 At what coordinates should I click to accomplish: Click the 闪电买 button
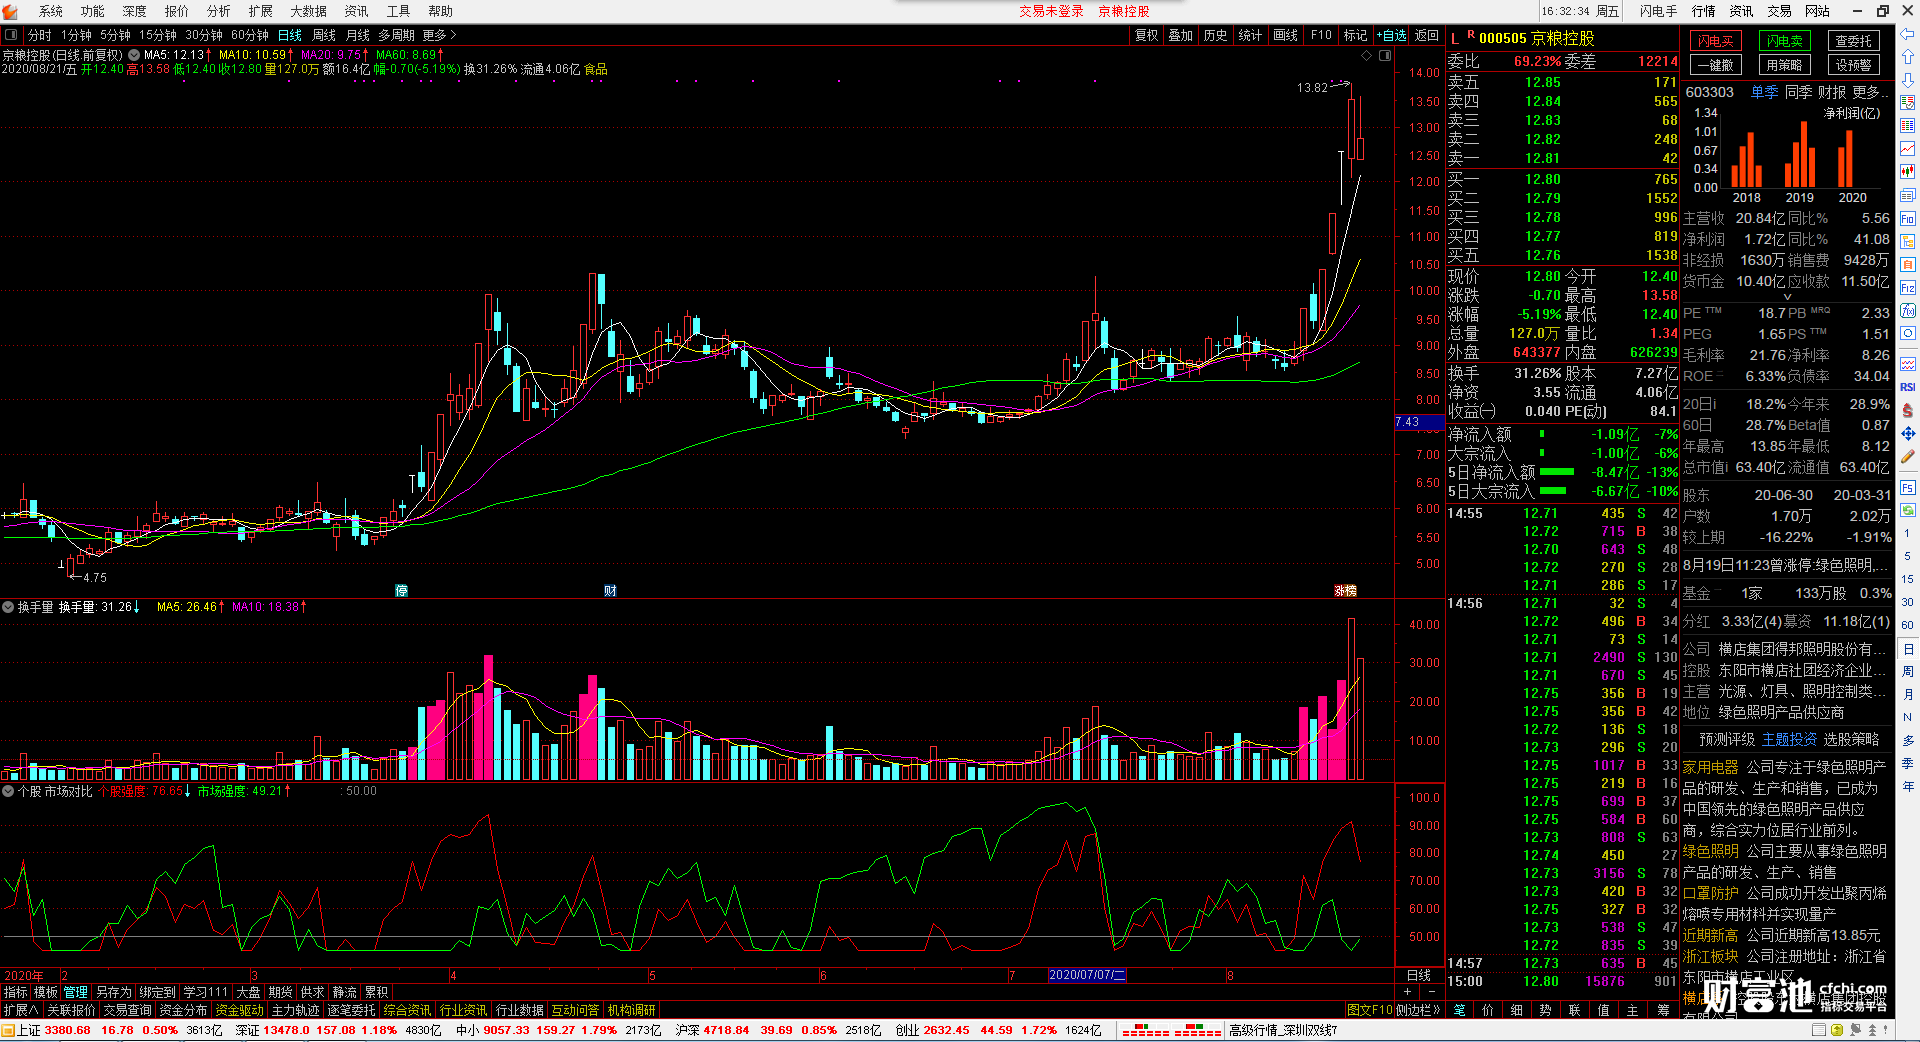coord(1716,41)
